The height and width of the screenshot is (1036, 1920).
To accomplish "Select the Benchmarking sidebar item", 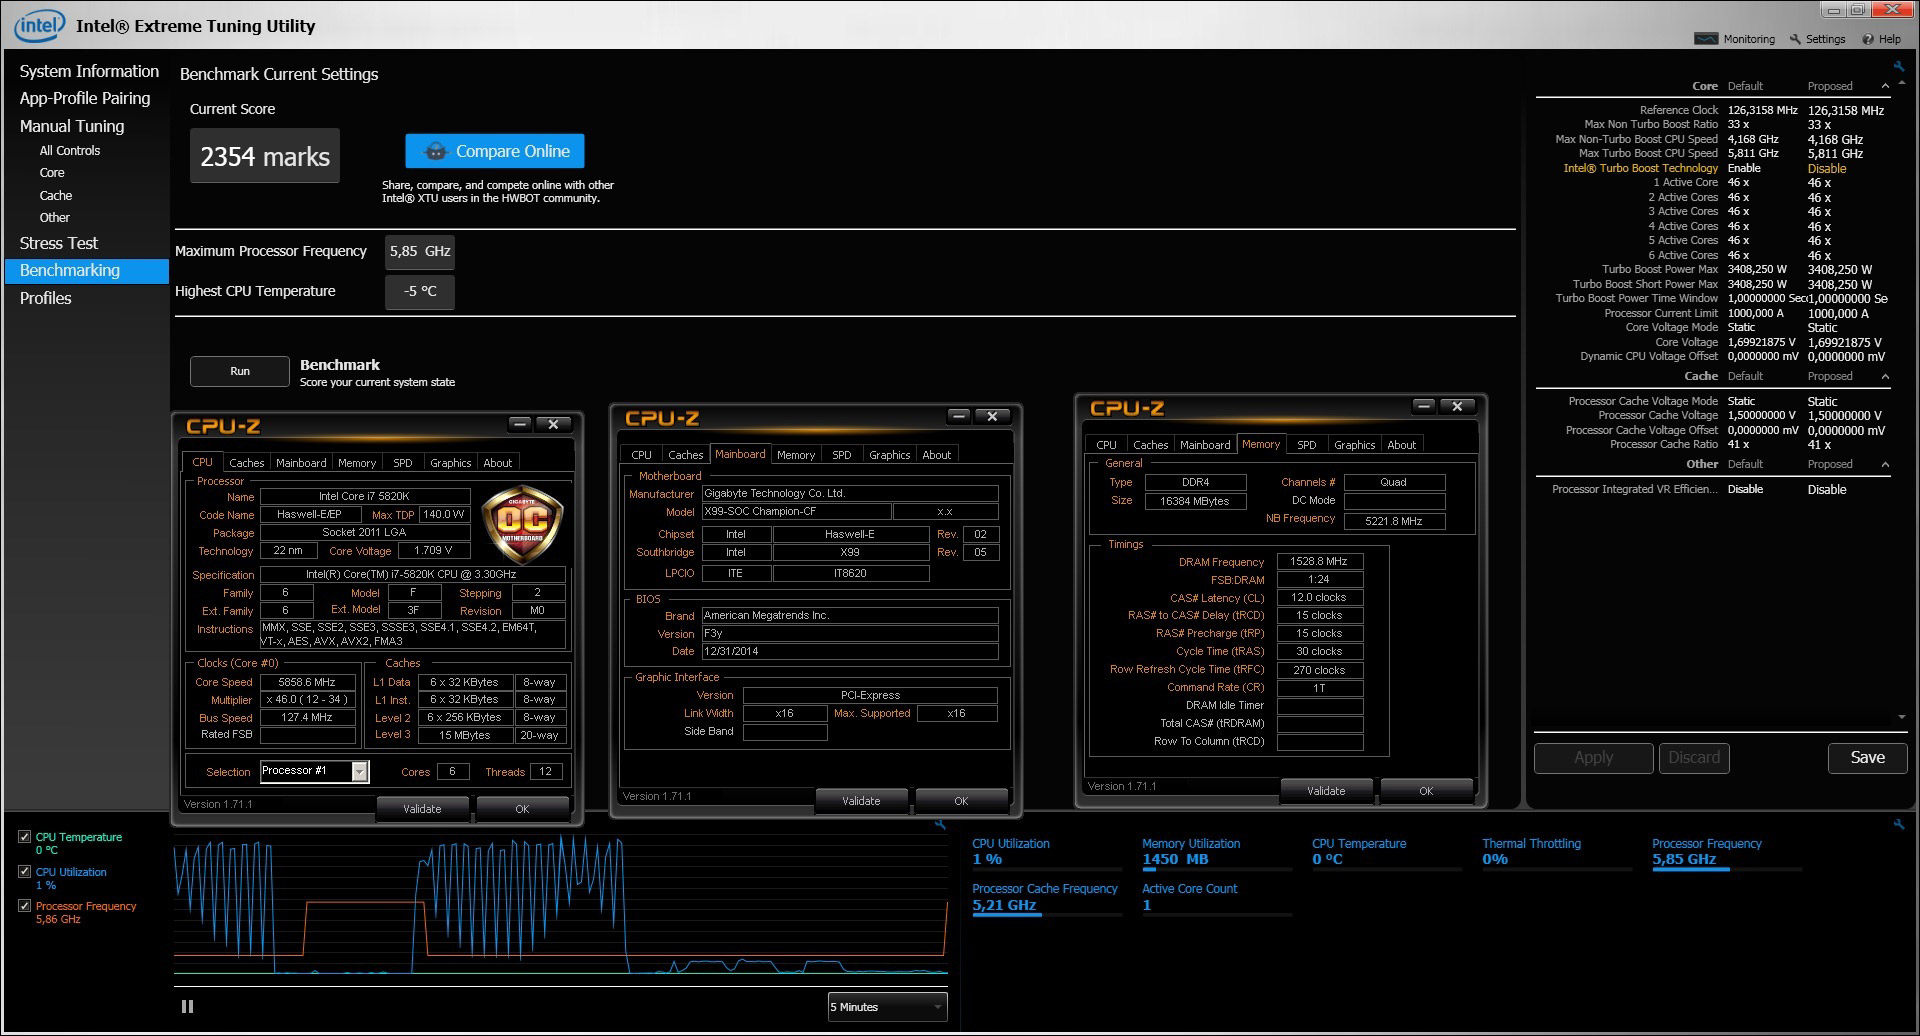I will (87, 271).
